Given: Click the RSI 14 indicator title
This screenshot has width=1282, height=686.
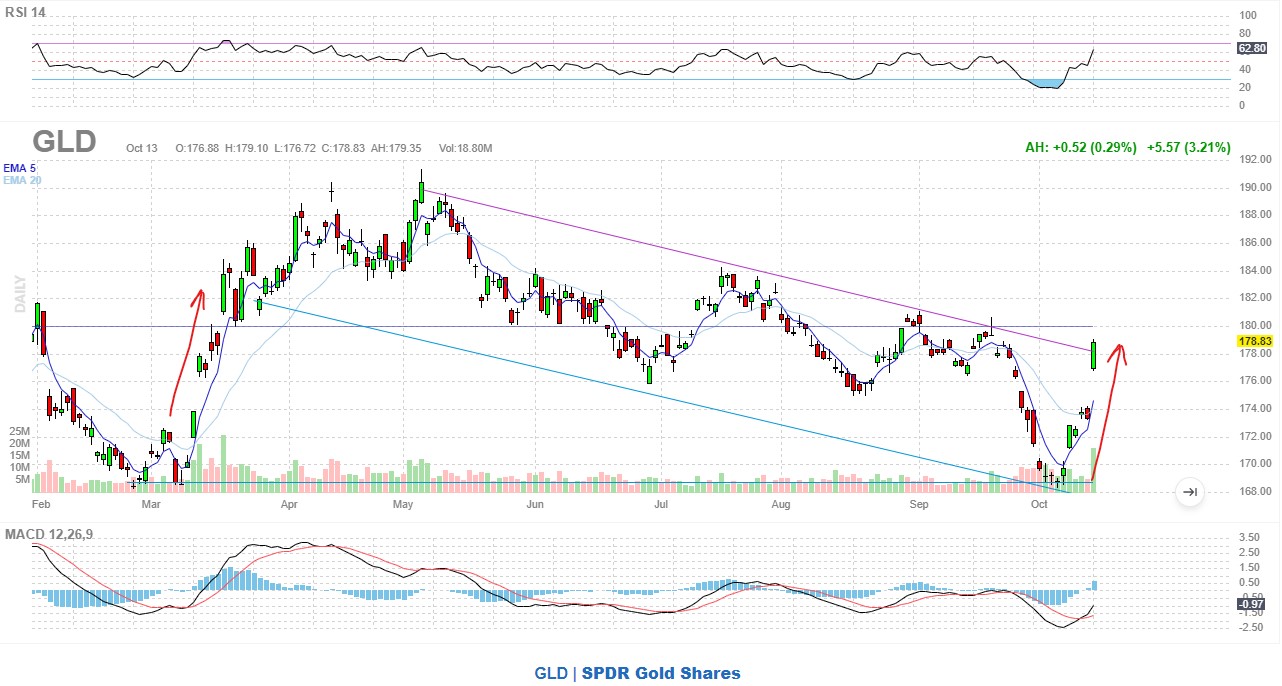Looking at the screenshot, I should click(x=28, y=13).
